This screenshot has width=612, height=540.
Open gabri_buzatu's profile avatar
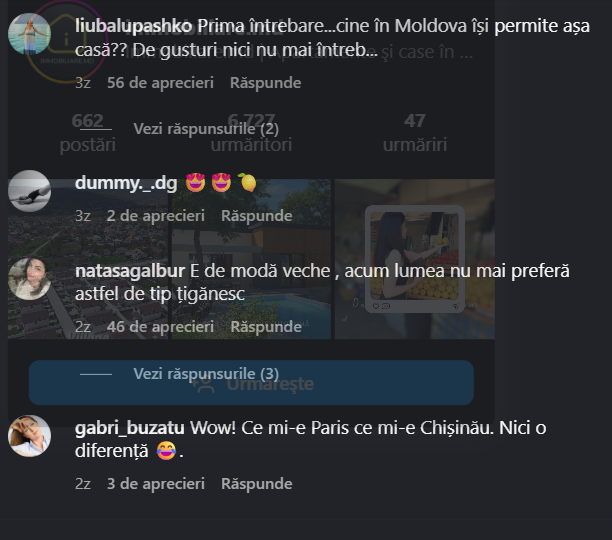(x=29, y=436)
